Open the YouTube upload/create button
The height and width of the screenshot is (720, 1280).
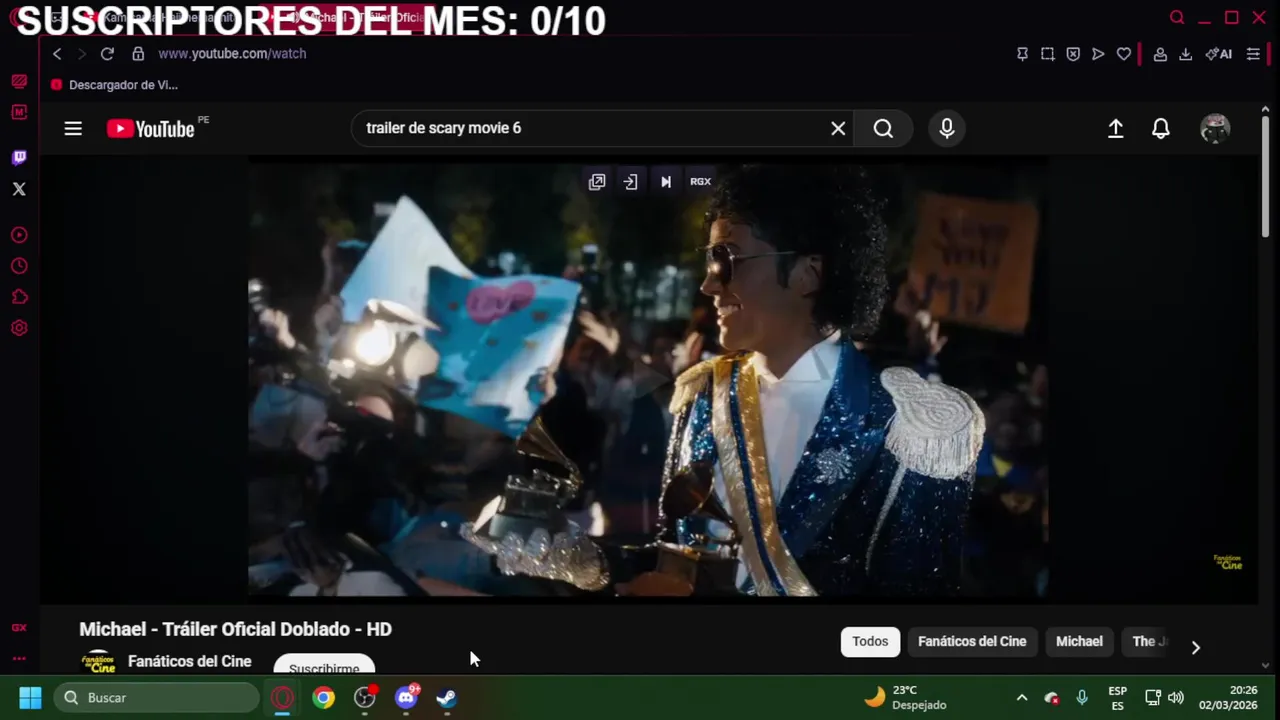1116,128
